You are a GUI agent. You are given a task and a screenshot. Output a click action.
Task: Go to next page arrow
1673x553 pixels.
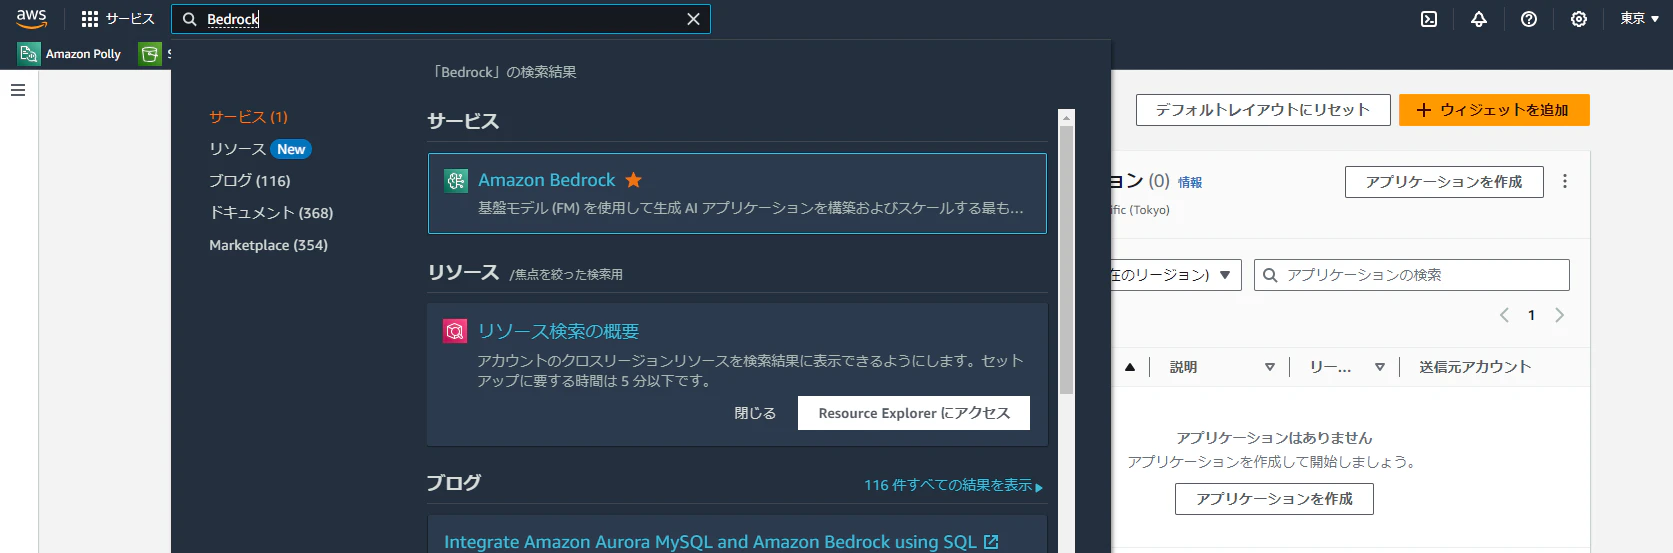(x=1559, y=315)
